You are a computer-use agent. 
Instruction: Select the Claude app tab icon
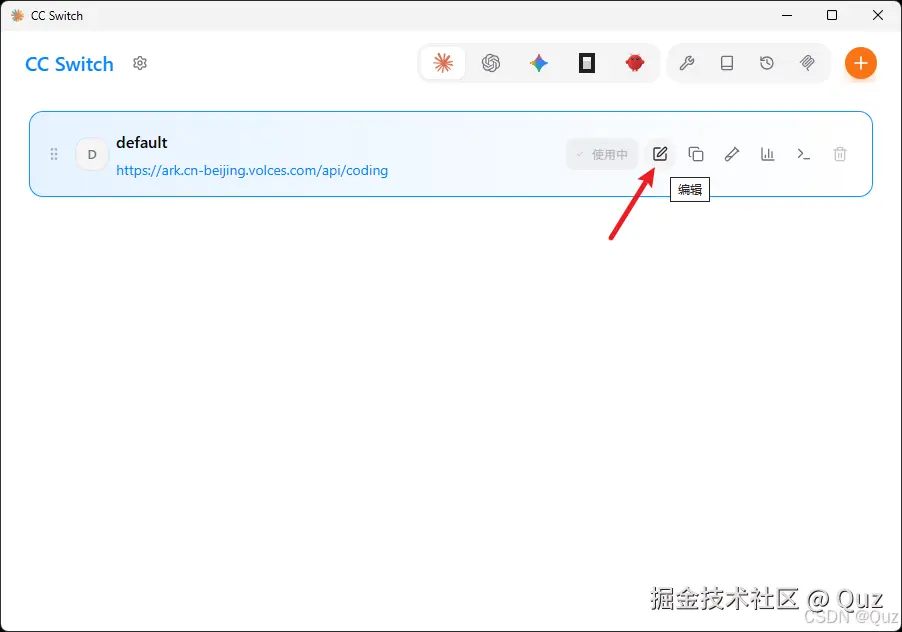(x=443, y=63)
